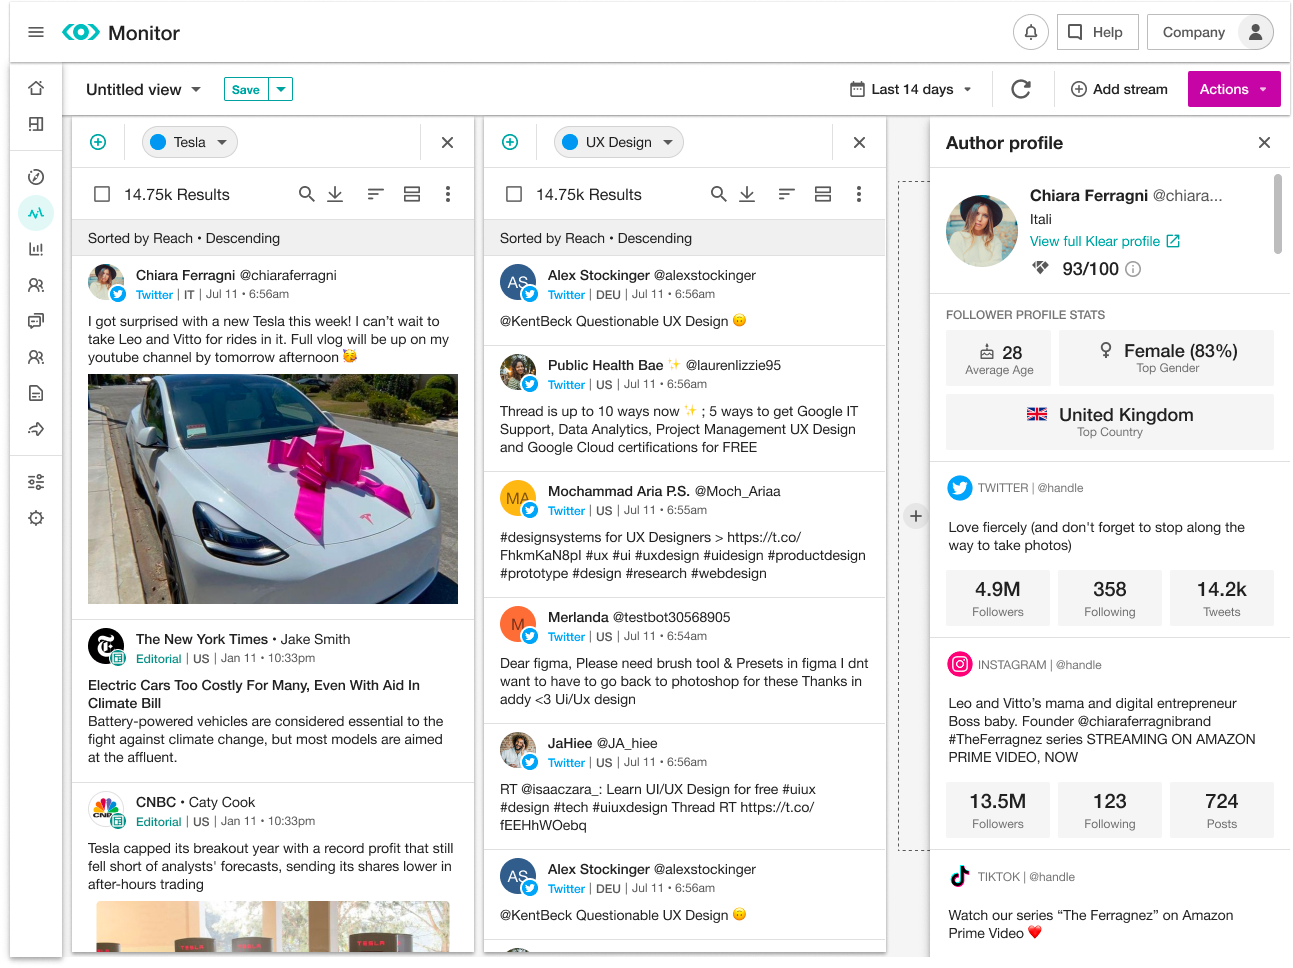Open the bar chart analytics sidebar icon
Image resolution: width=1293 pixels, height=968 pixels.
coord(36,249)
